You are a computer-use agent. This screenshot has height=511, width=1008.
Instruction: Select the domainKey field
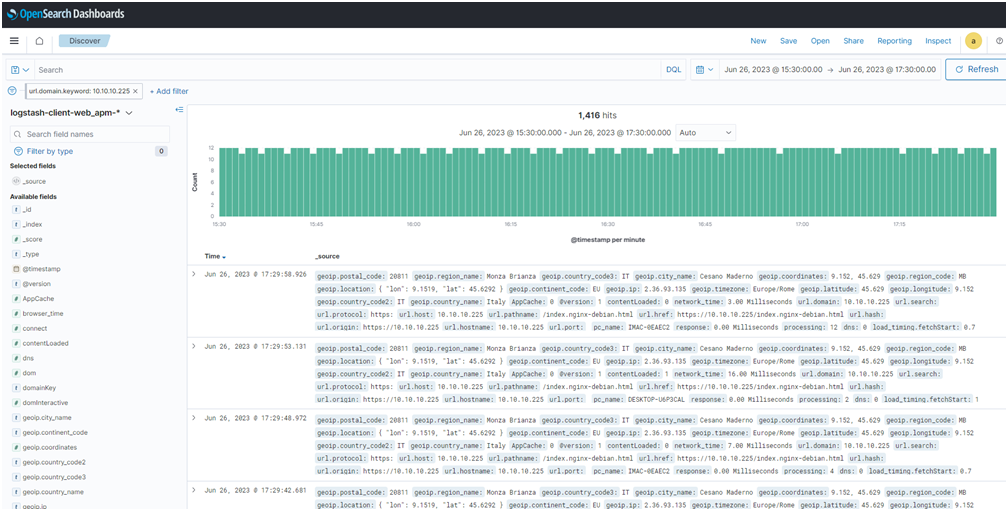coord(40,388)
